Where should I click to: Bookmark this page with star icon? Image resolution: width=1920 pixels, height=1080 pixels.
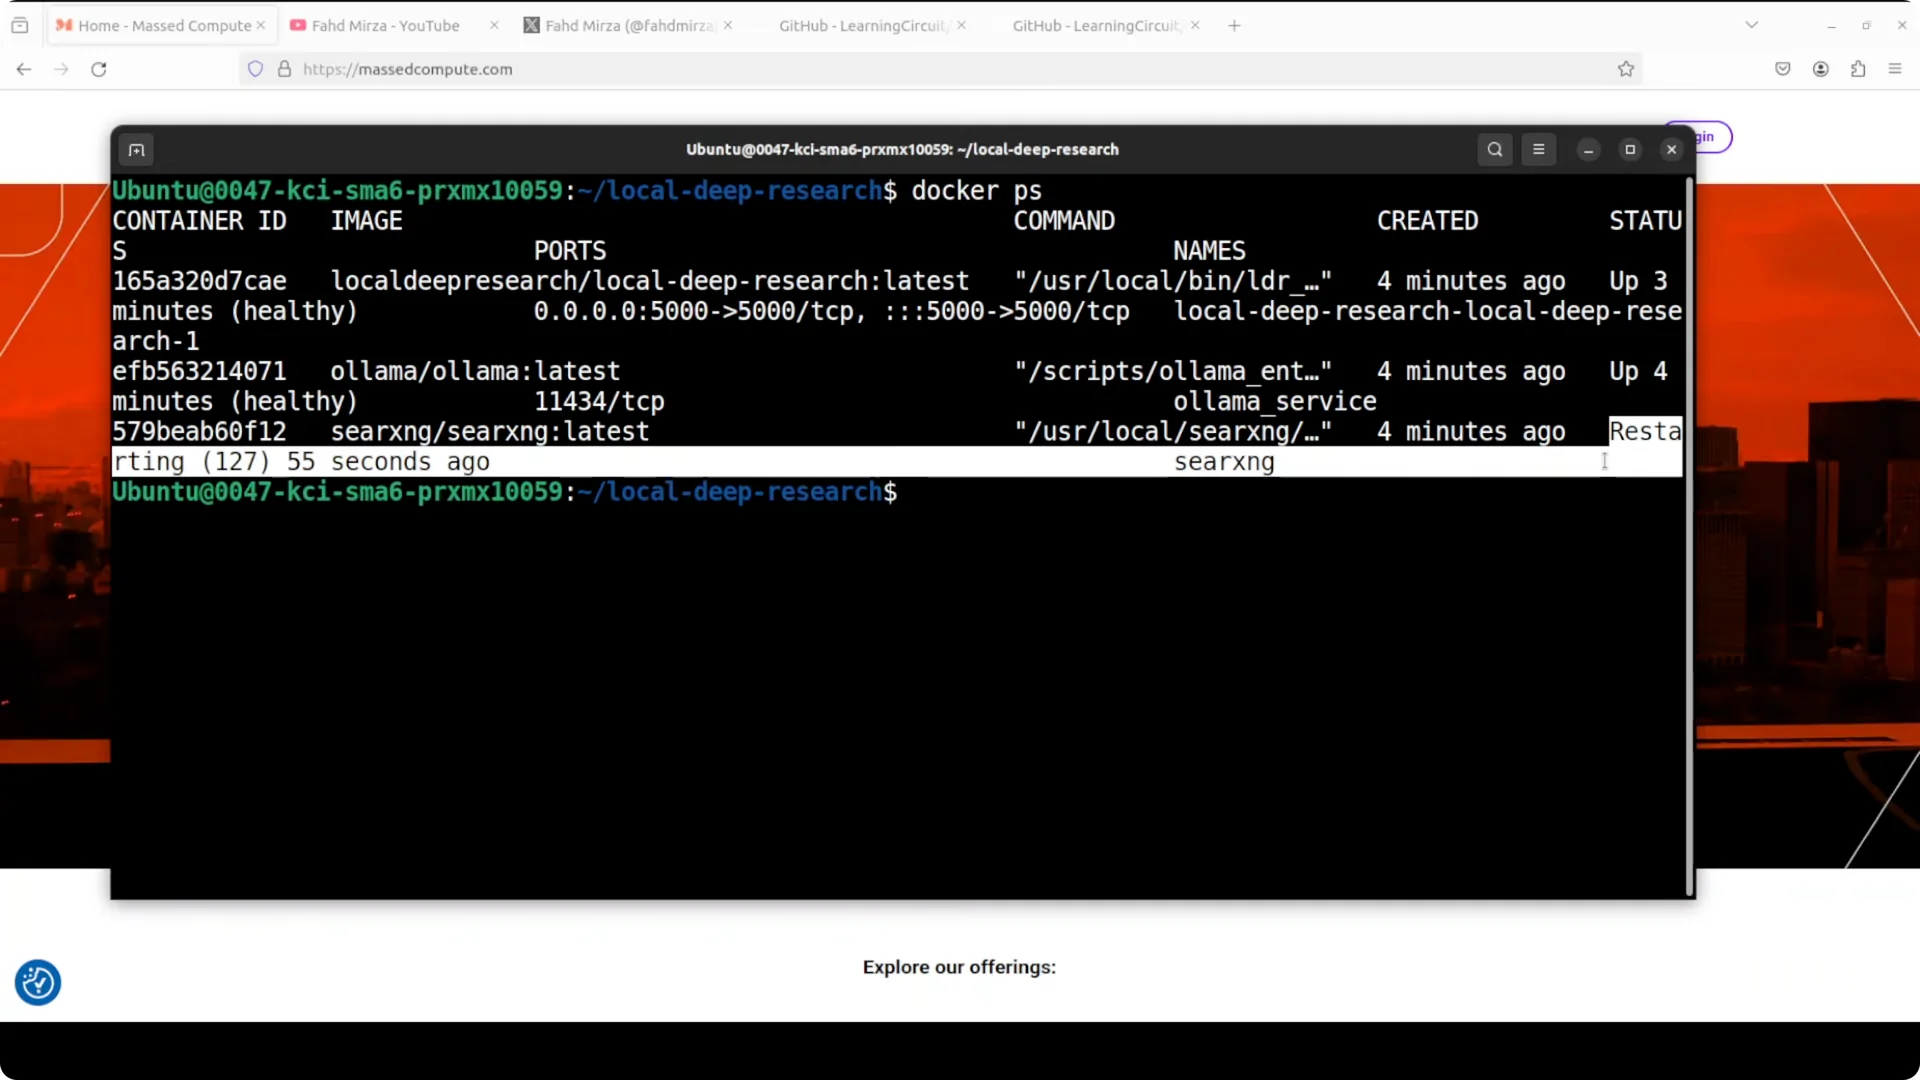click(1626, 69)
